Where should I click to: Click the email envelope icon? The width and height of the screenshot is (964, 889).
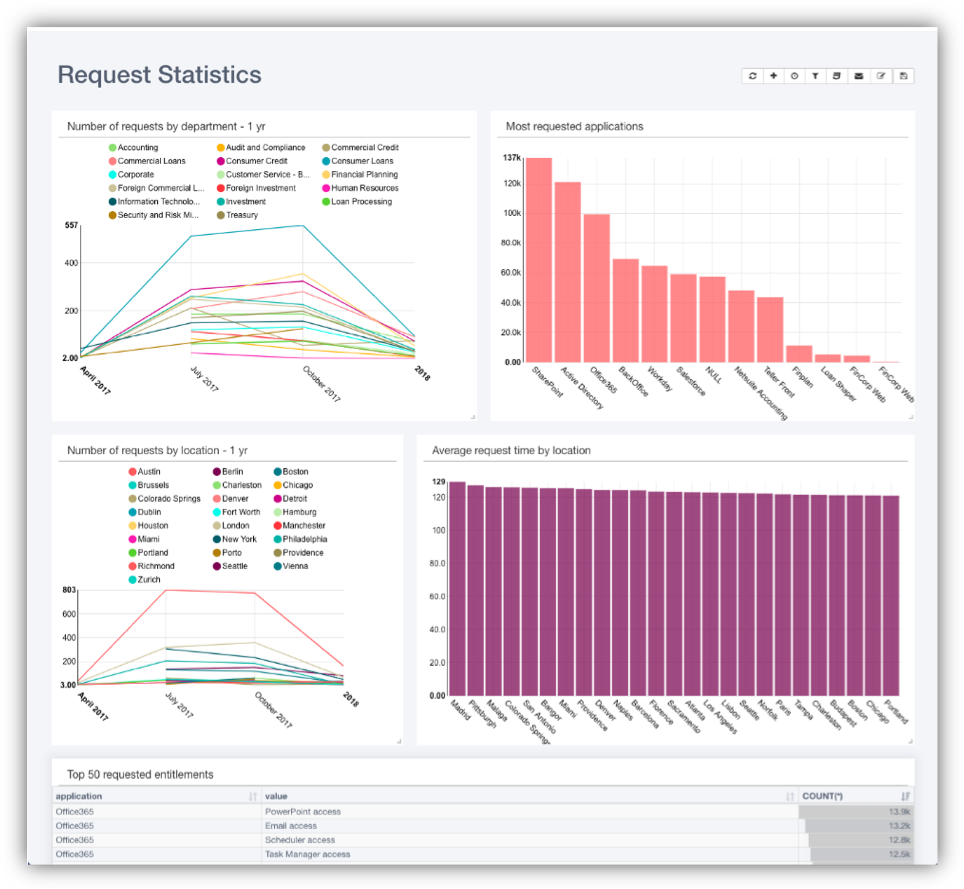859,76
